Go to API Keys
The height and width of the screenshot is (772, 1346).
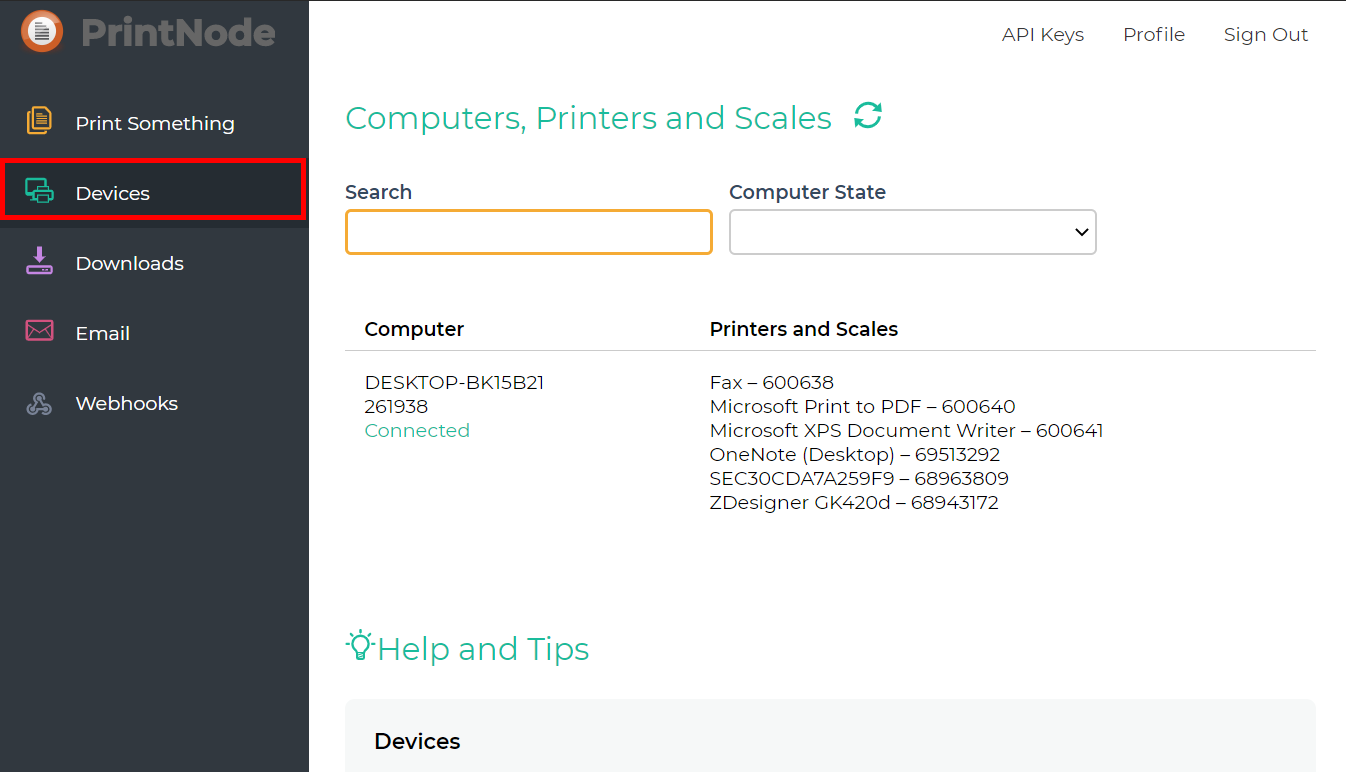click(1042, 34)
